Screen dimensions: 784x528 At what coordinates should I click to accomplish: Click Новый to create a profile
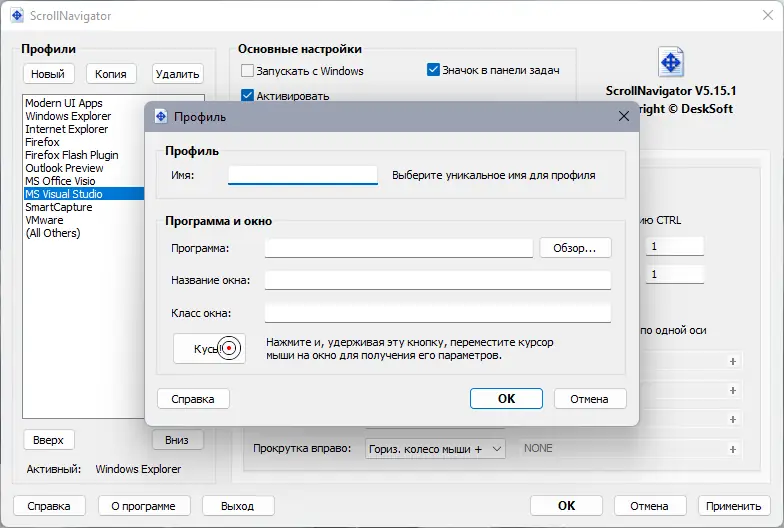point(48,74)
